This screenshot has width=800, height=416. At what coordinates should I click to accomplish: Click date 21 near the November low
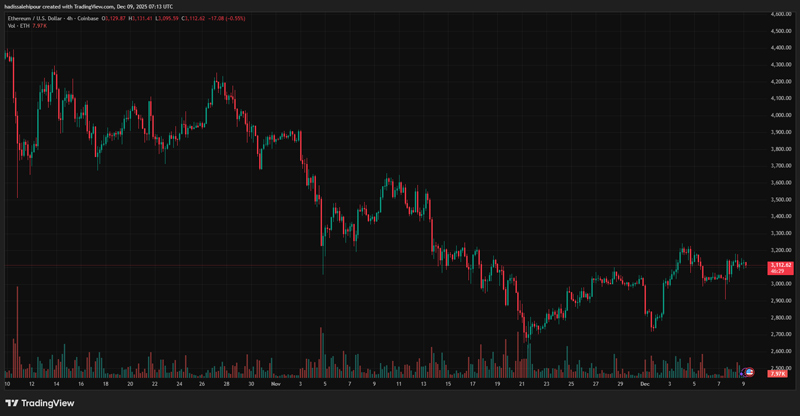point(522,384)
